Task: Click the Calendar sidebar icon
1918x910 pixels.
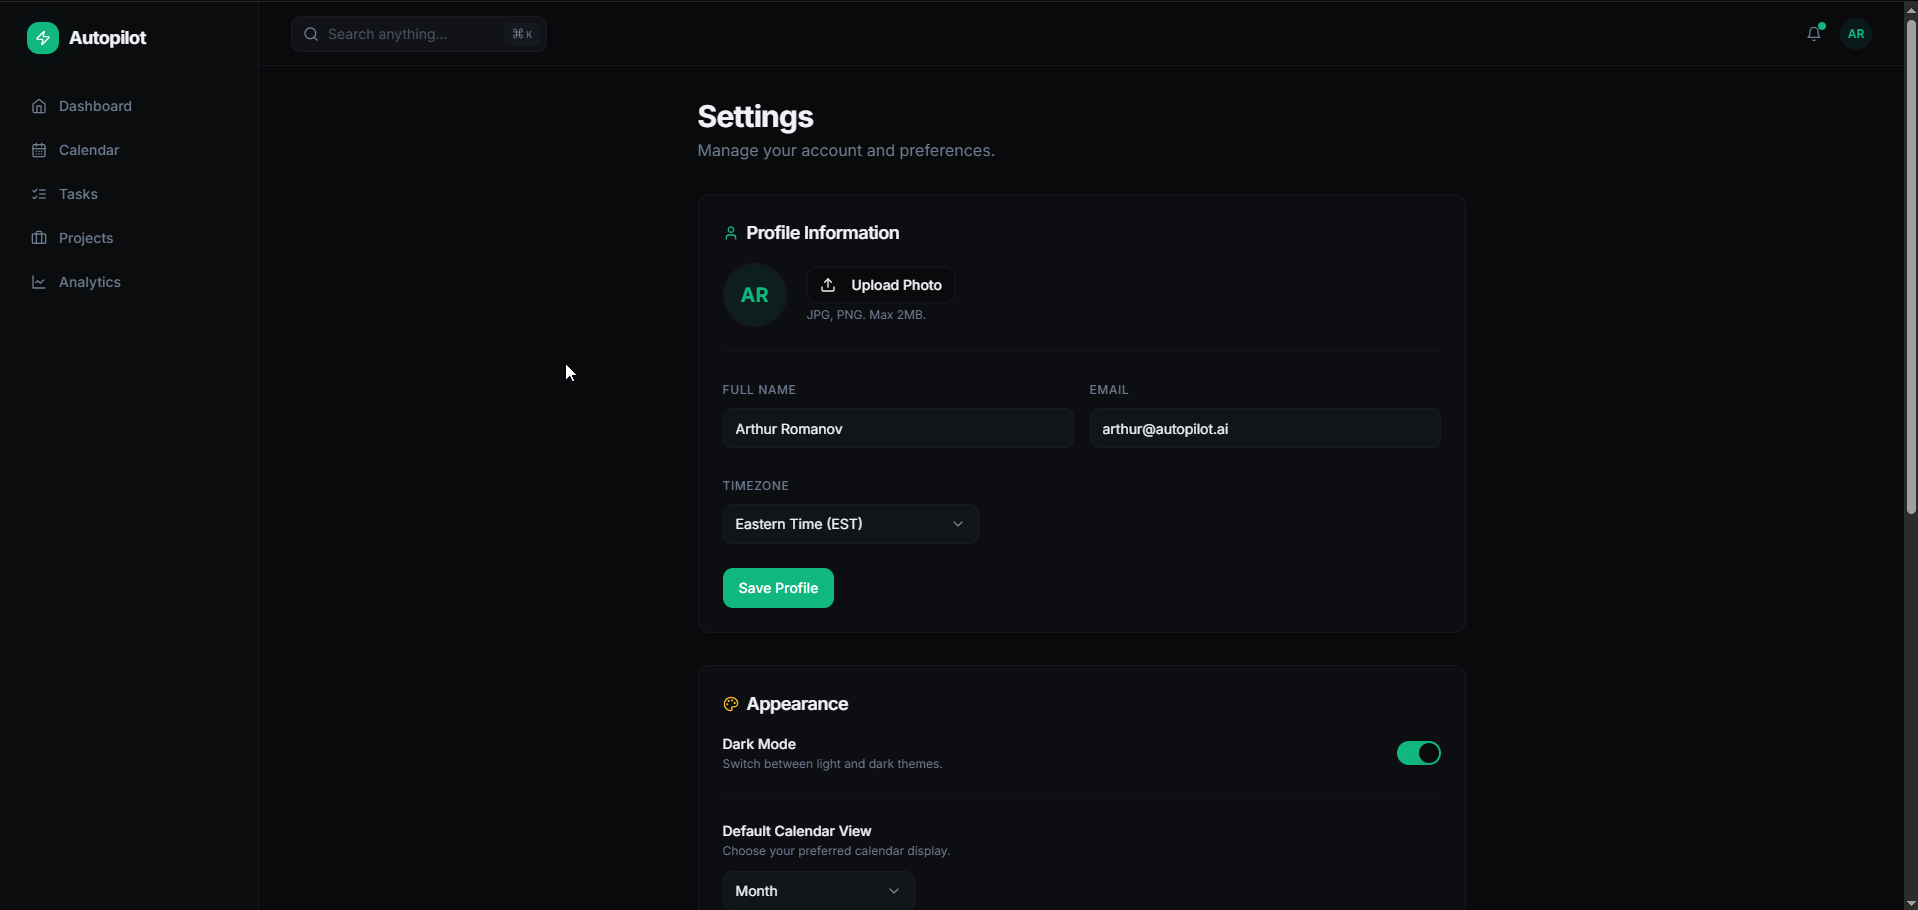Action: [x=39, y=150]
